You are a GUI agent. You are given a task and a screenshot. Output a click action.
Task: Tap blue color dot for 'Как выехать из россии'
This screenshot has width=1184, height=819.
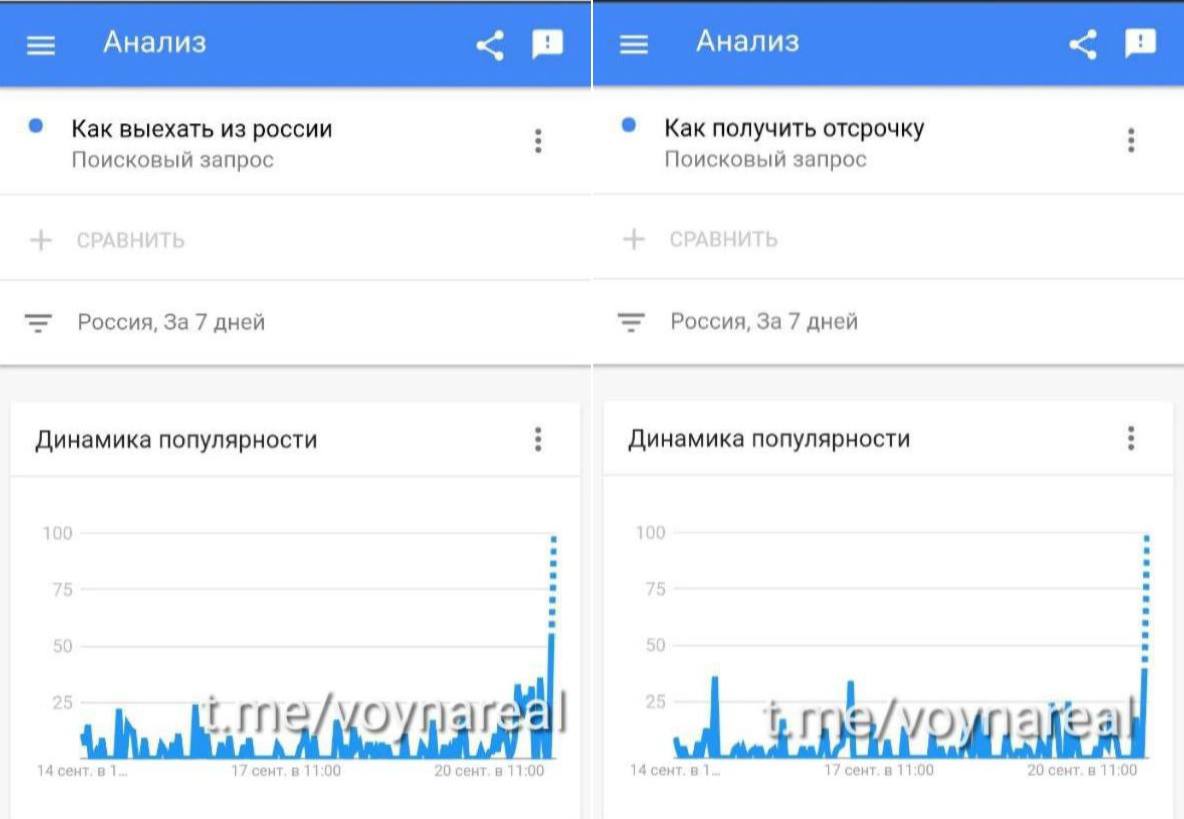coord(36,127)
